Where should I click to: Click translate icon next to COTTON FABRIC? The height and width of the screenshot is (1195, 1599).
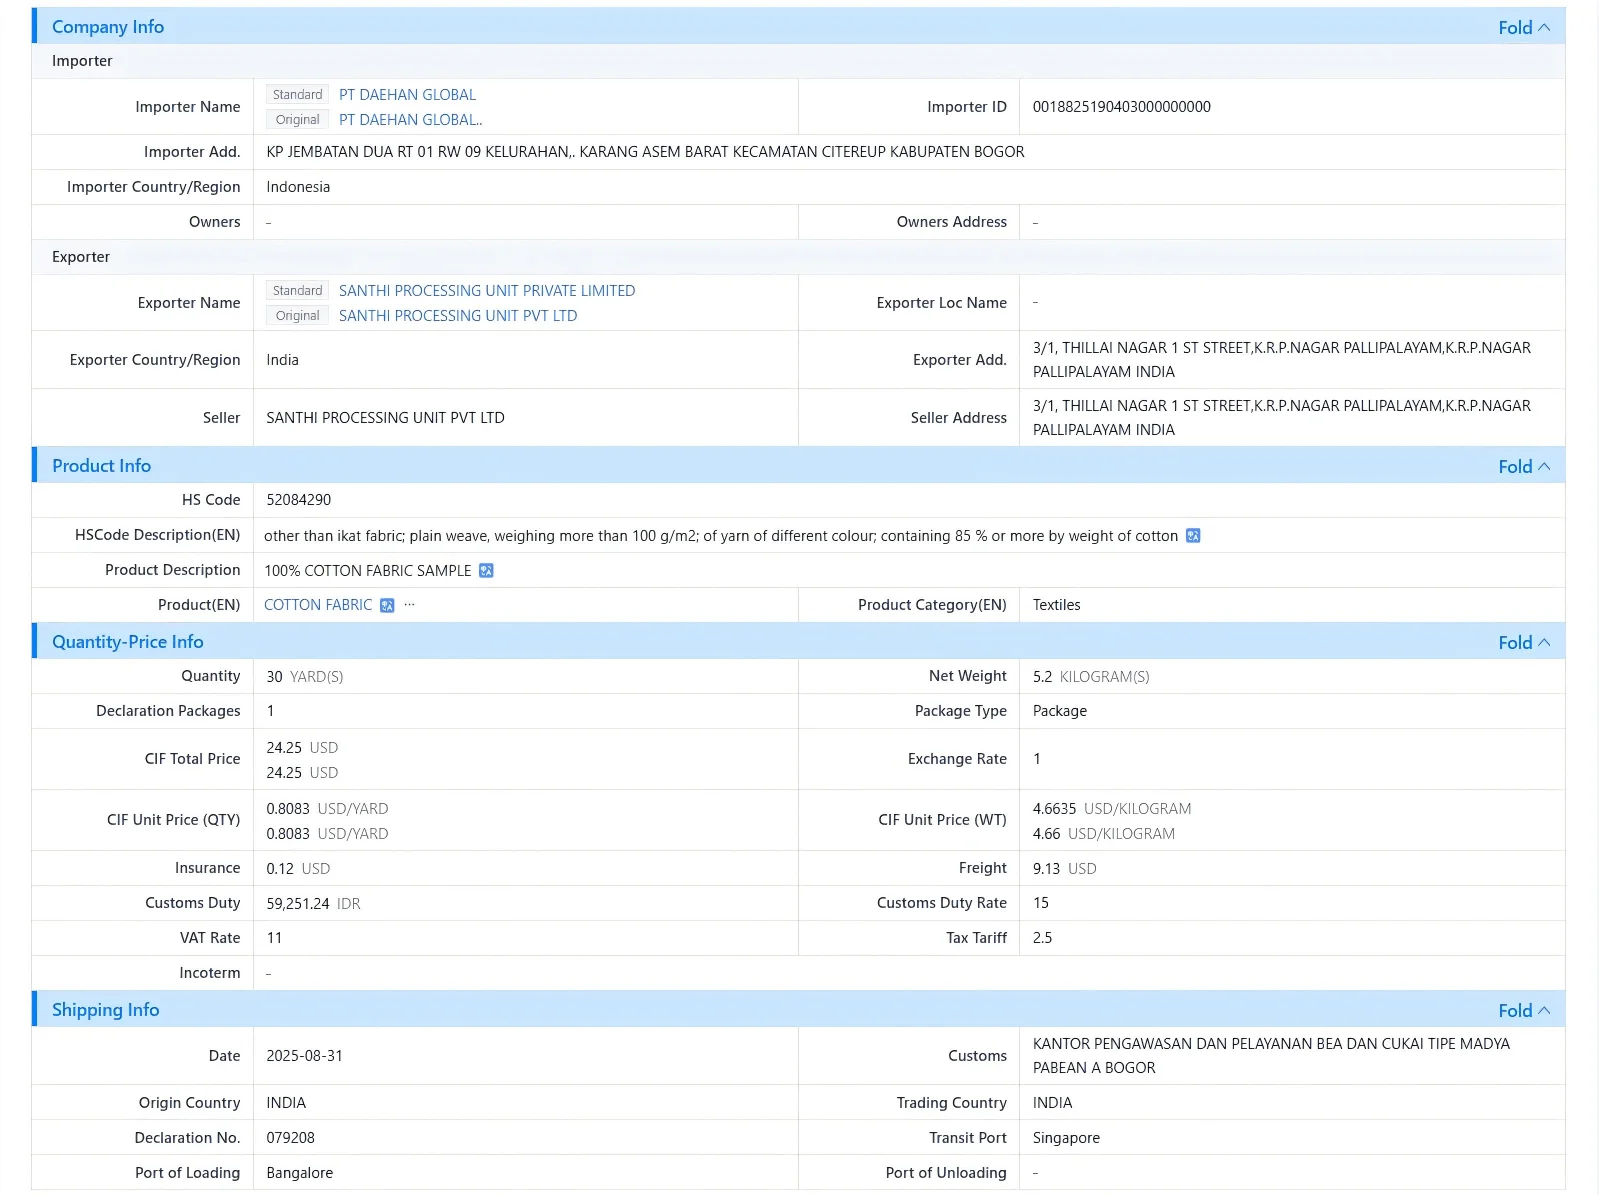coord(387,606)
